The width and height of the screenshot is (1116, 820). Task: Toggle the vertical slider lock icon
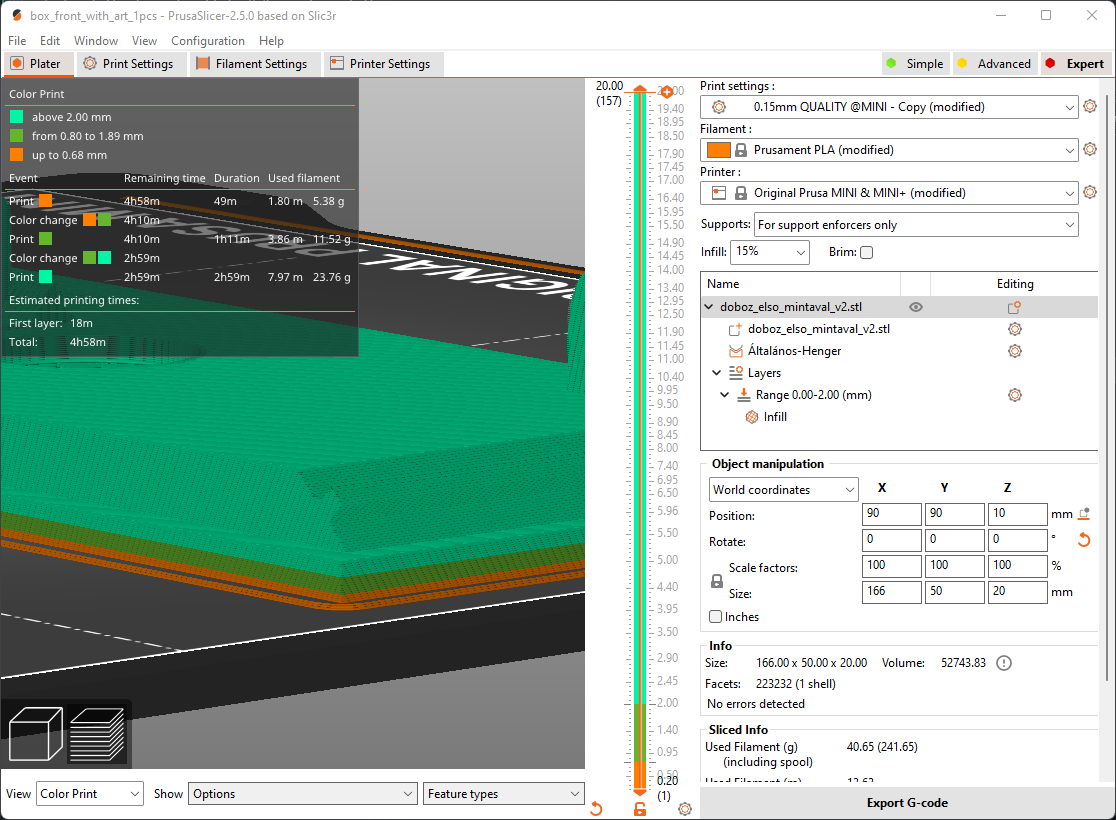point(640,809)
